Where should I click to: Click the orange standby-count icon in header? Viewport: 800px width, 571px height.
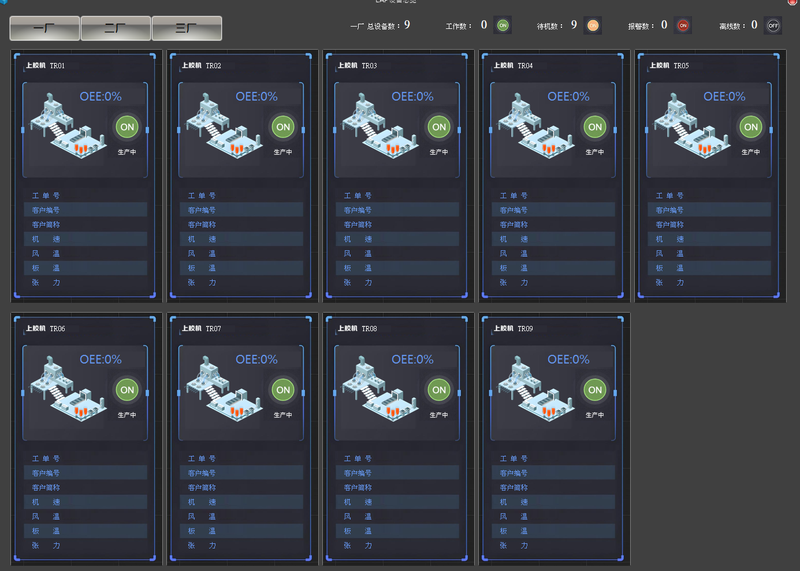click(593, 25)
